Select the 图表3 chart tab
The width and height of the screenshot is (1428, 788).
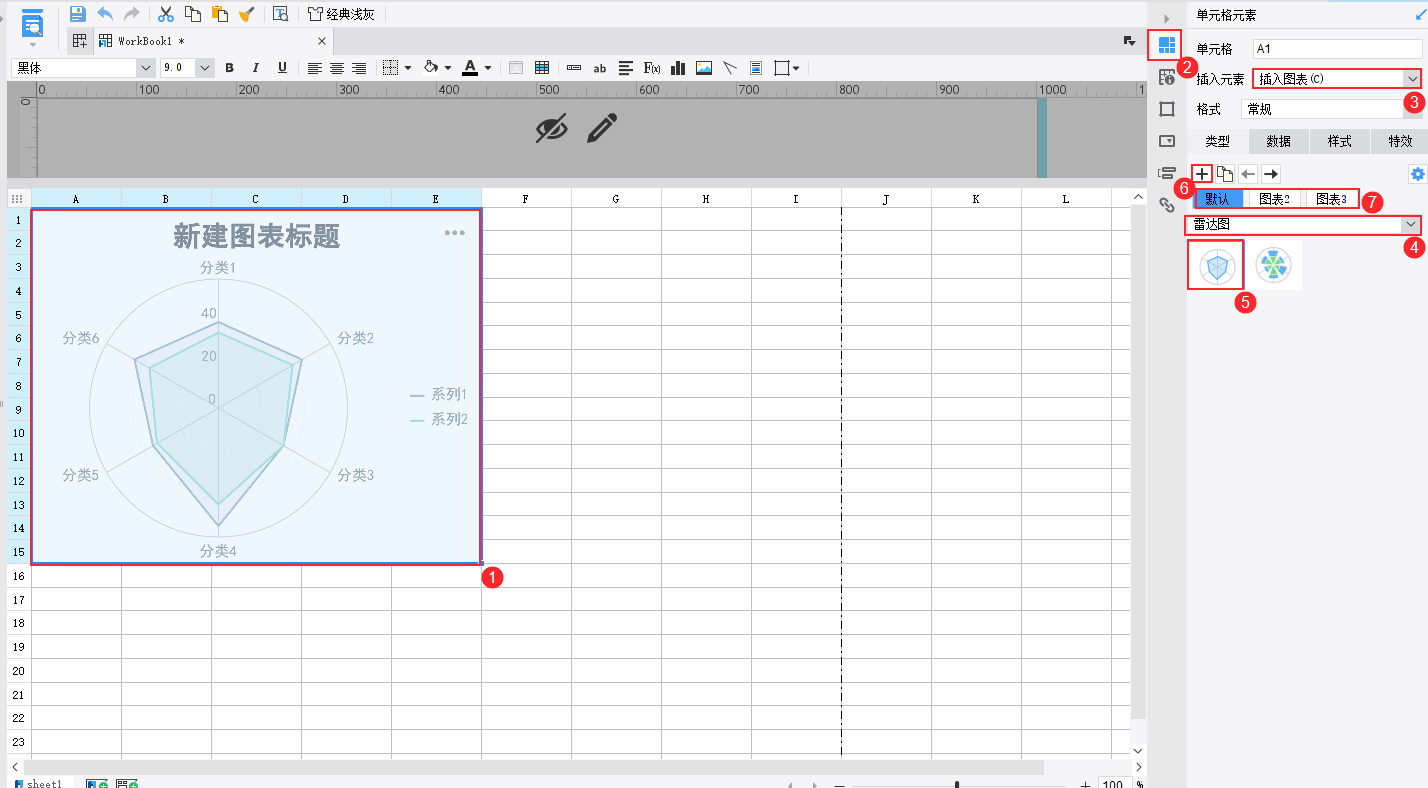click(1331, 199)
